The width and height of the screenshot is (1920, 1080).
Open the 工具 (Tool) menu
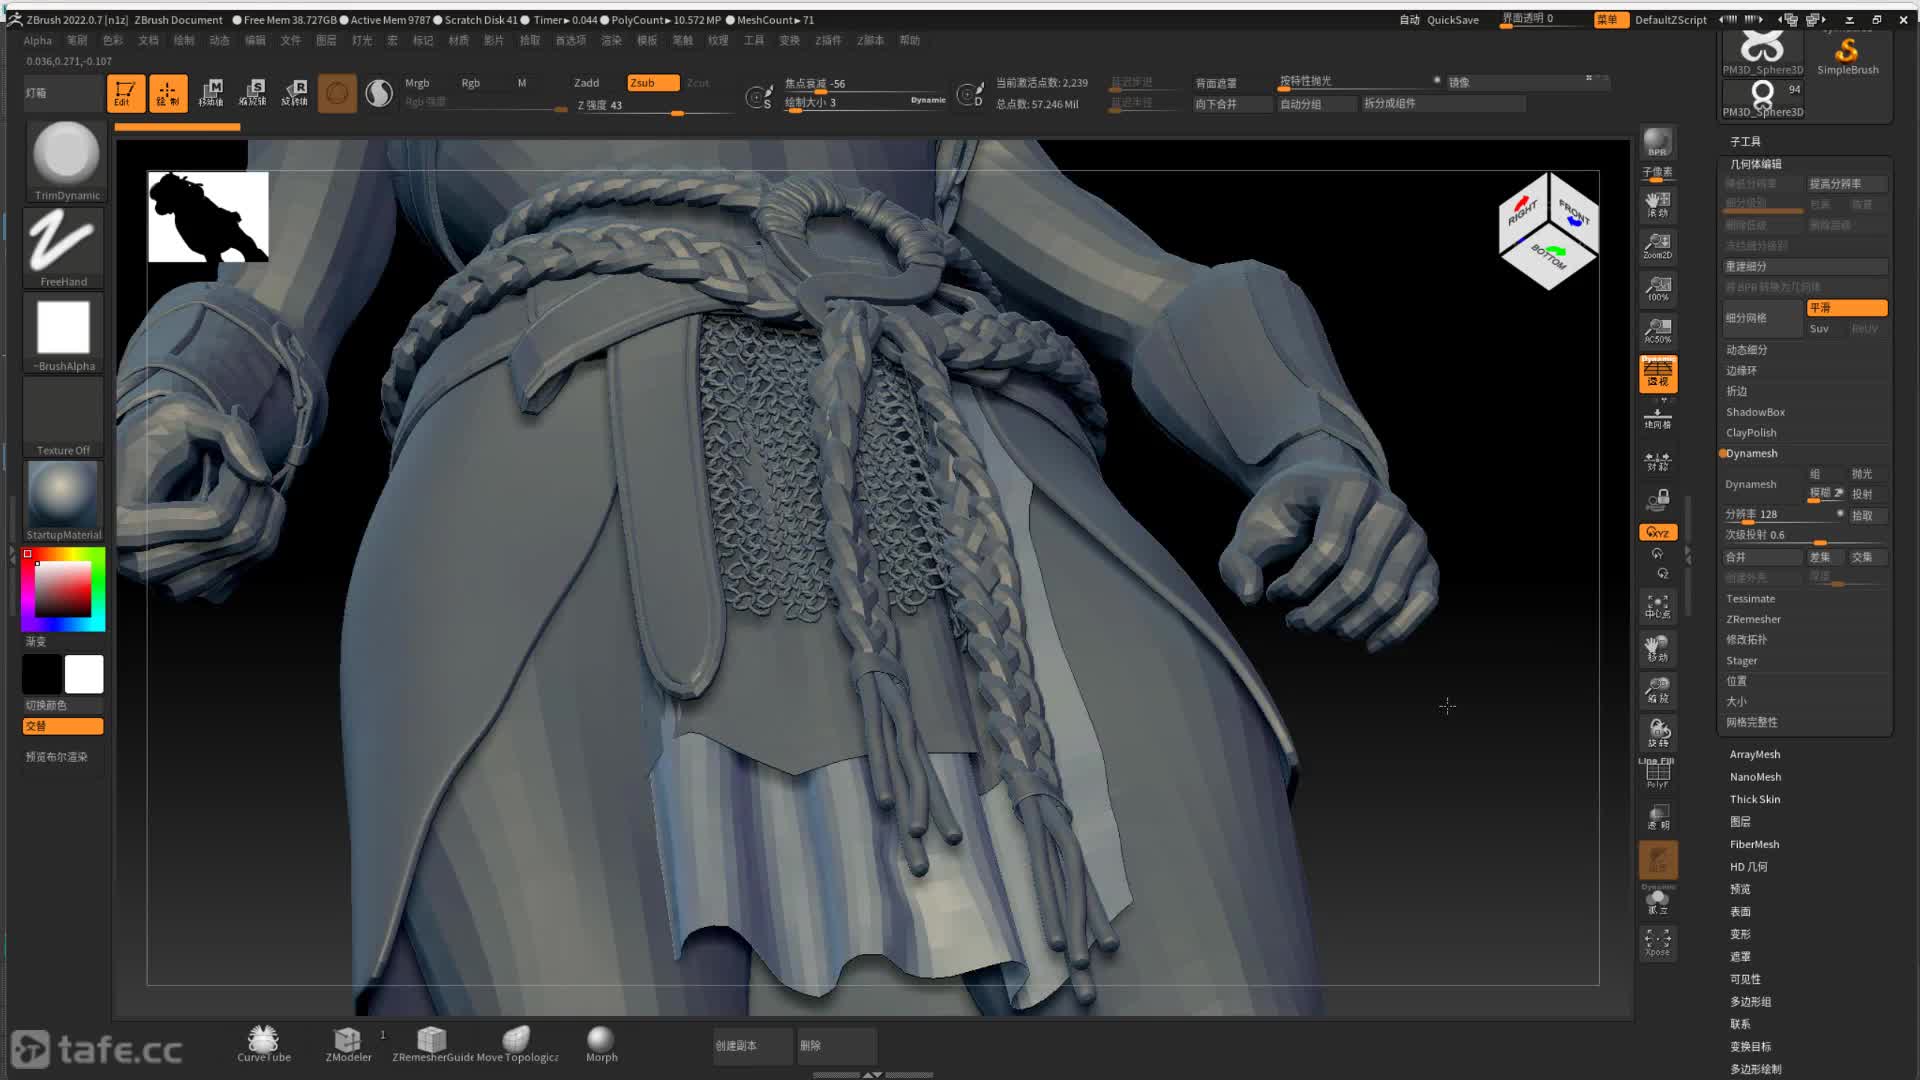pos(754,41)
